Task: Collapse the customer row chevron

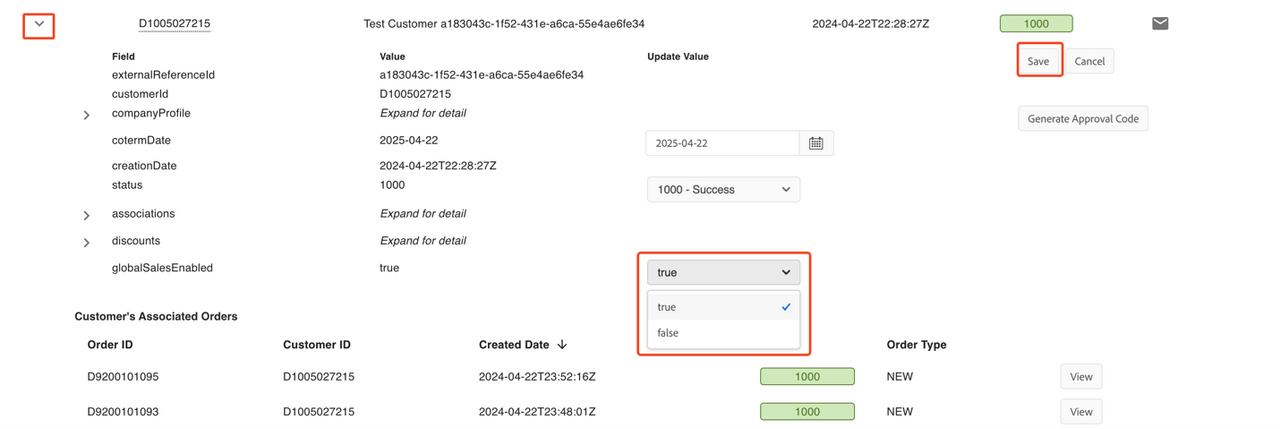Action: [x=39, y=23]
